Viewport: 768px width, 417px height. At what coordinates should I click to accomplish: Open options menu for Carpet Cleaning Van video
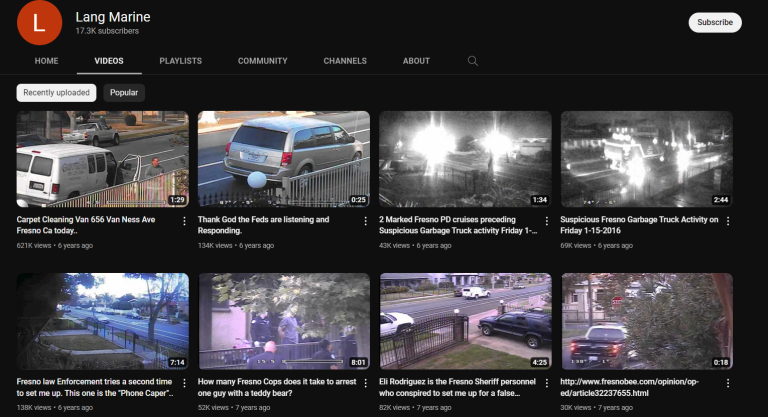(184, 221)
